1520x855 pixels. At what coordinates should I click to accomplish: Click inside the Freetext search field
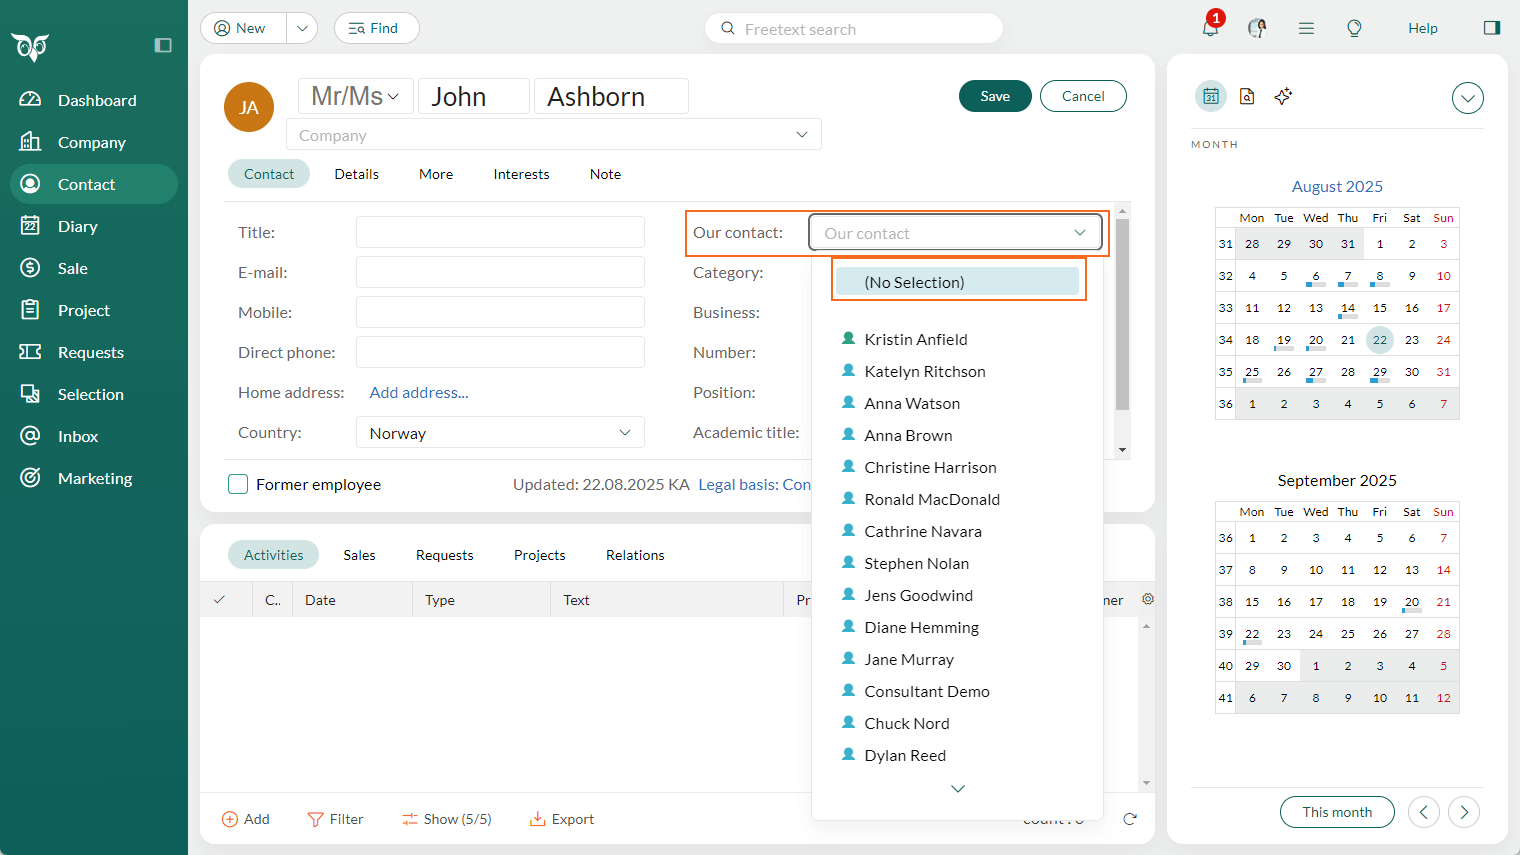(853, 28)
